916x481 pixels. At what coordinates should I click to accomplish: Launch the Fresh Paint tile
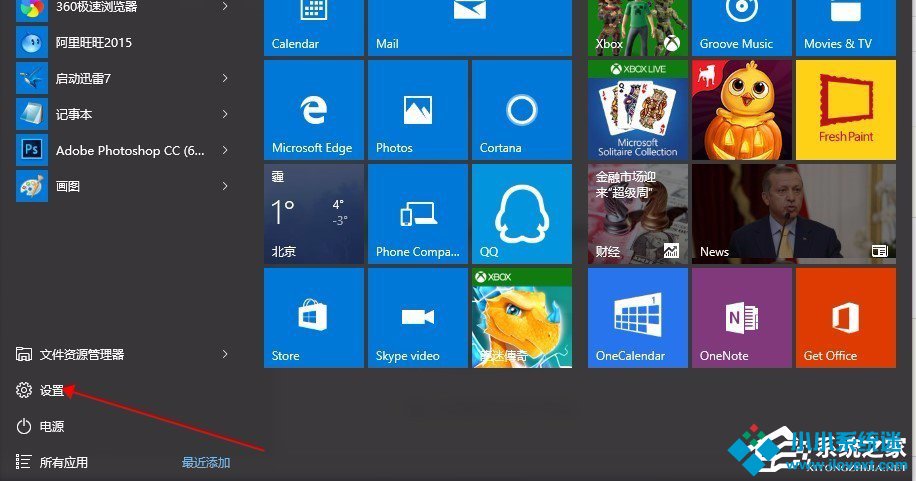(845, 110)
